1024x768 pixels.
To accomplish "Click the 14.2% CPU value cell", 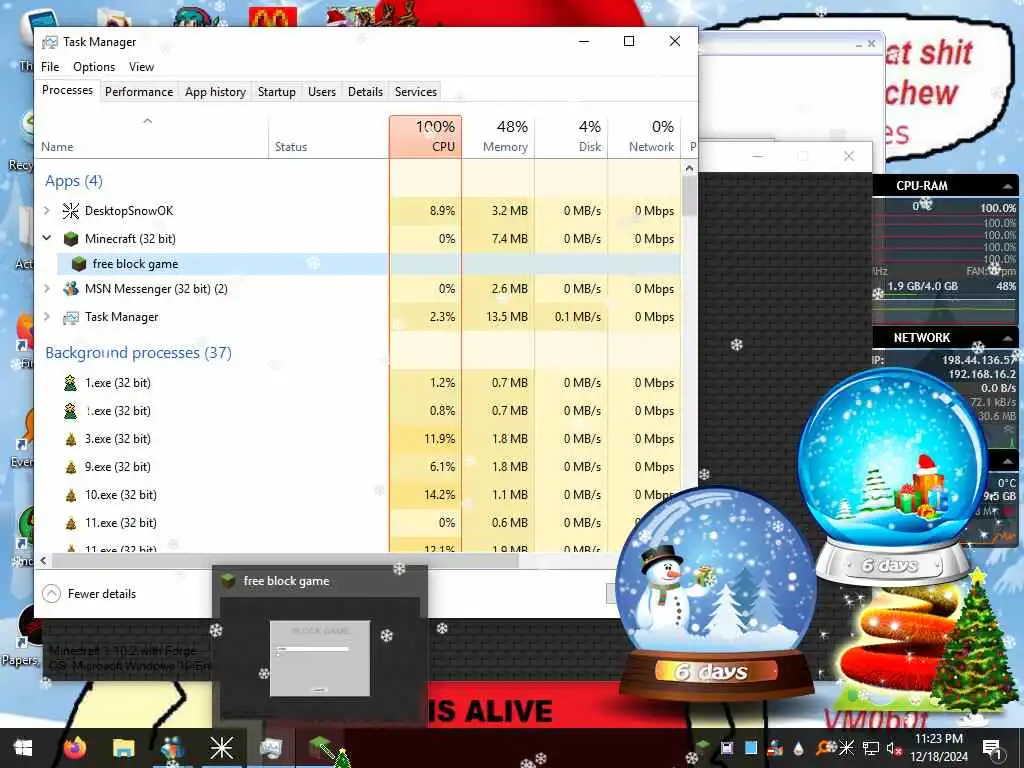I will [425, 495].
